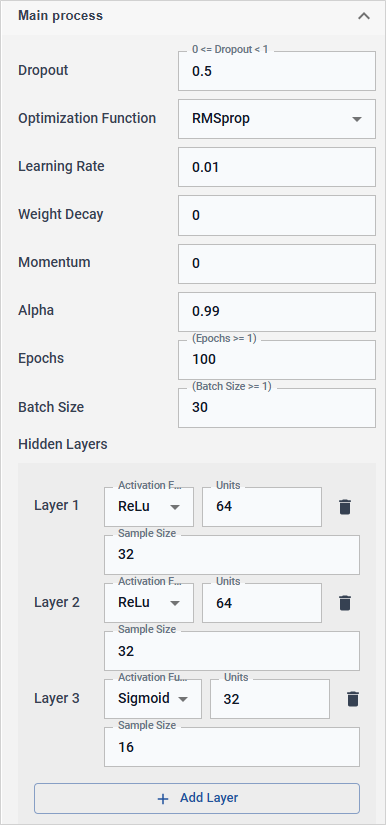This screenshot has height=825, width=386.
Task: Click the Add Layer button
Action: 197,798
